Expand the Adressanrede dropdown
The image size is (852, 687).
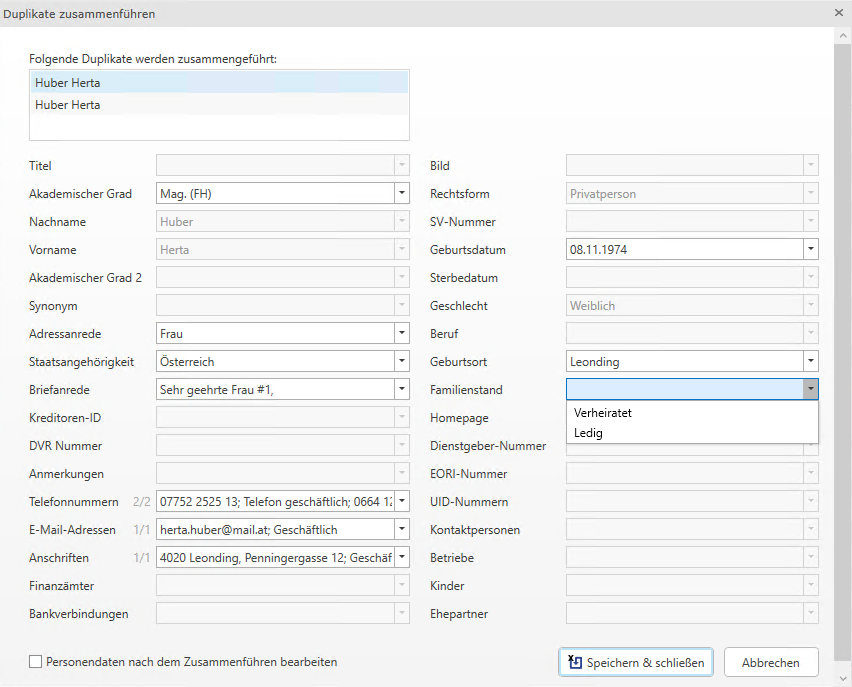tap(401, 334)
